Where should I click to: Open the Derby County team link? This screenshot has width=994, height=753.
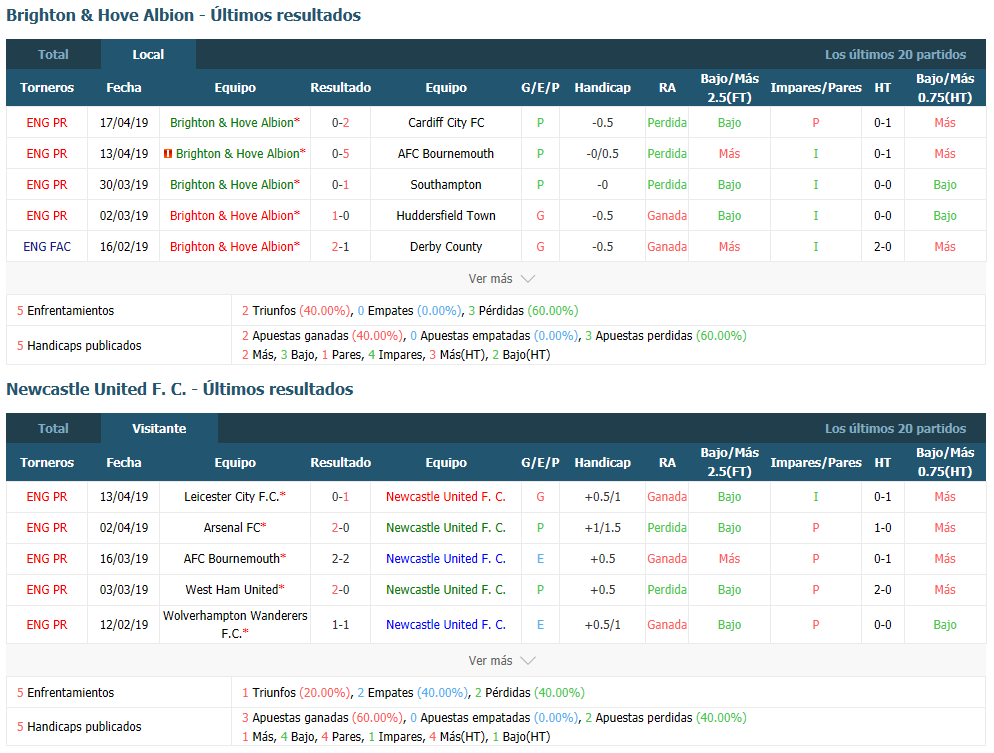point(446,247)
